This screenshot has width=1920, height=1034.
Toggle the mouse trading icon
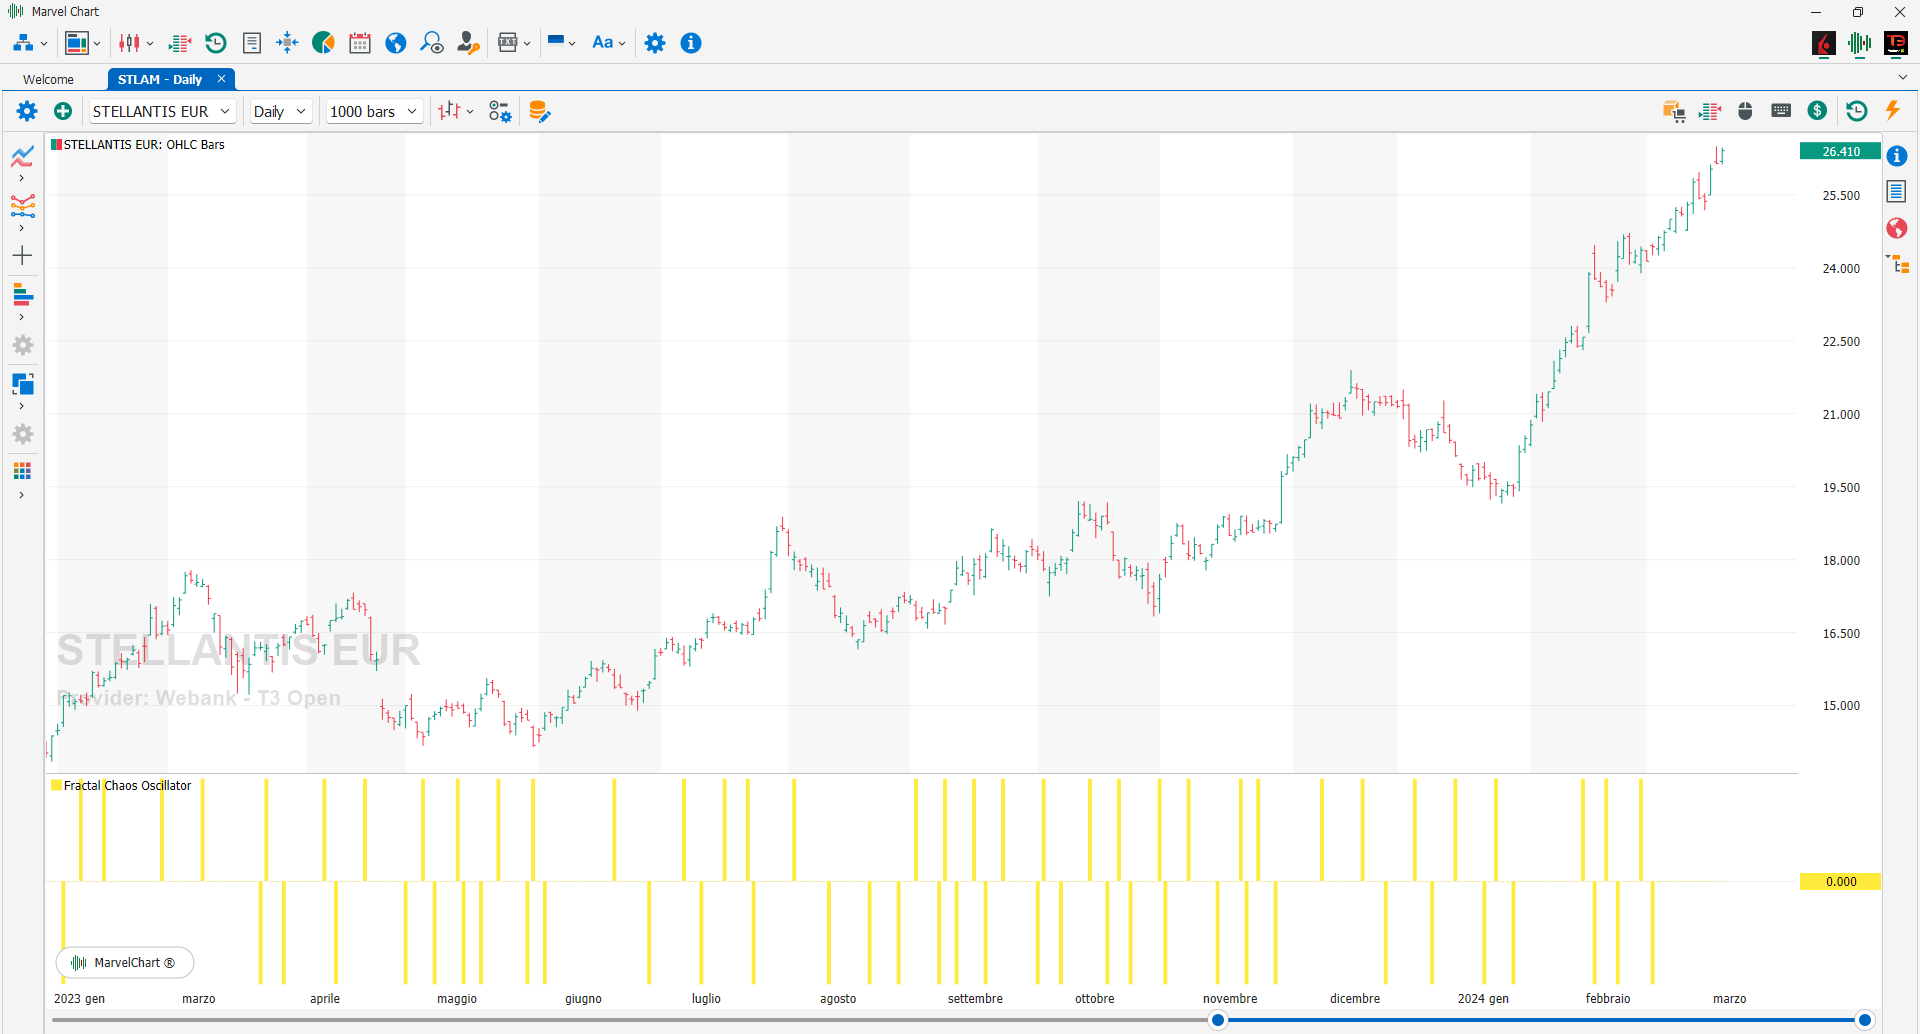(1746, 111)
